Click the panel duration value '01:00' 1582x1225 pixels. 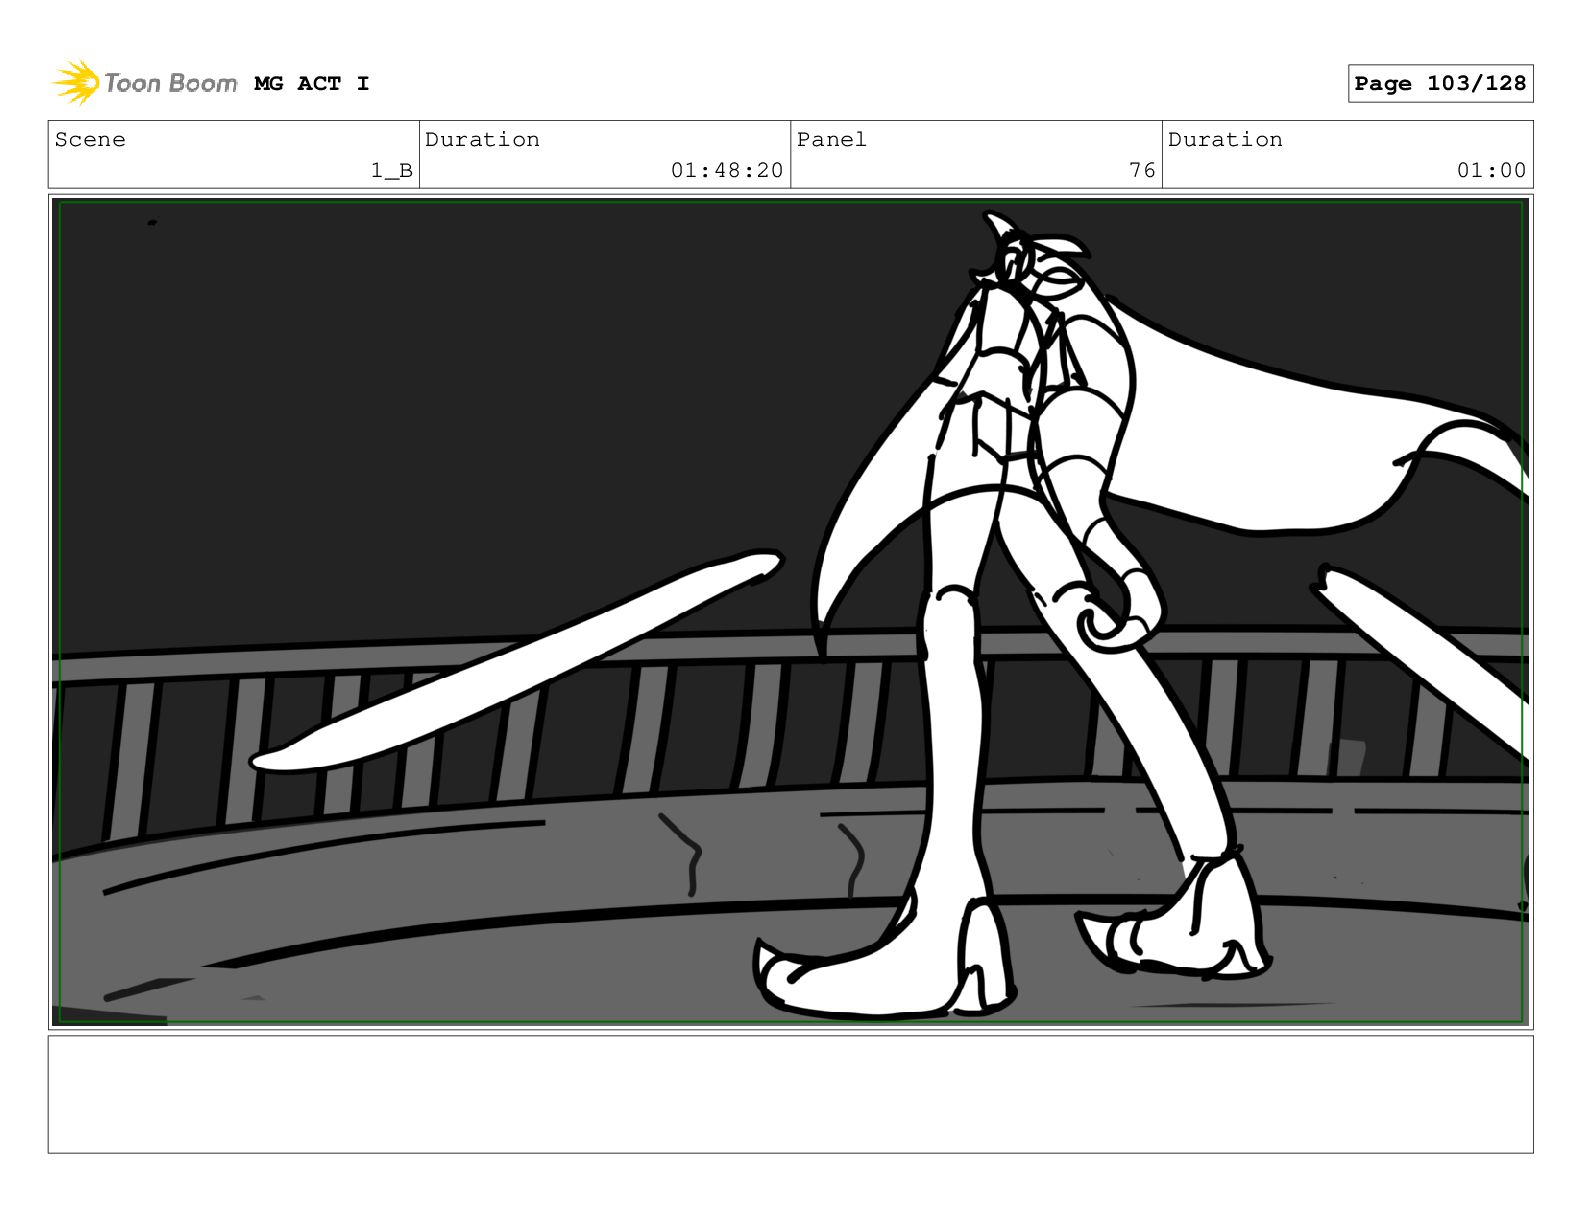click(1491, 171)
